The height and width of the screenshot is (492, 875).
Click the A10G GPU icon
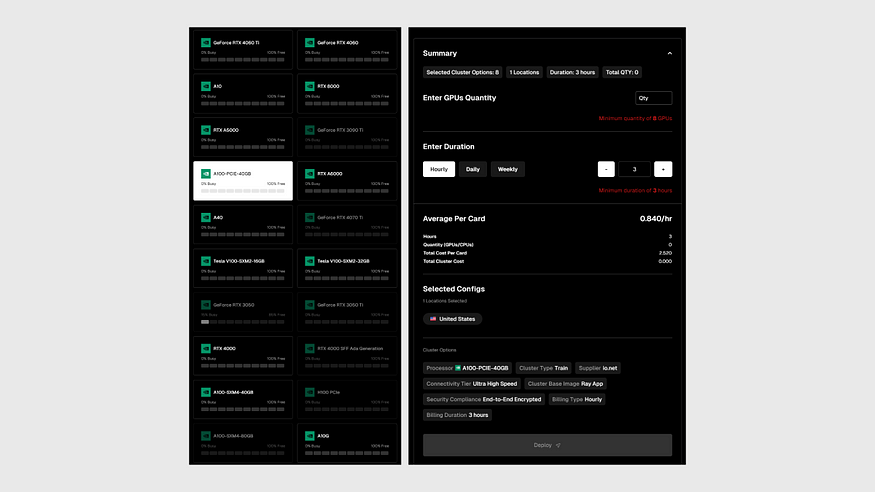(x=310, y=436)
